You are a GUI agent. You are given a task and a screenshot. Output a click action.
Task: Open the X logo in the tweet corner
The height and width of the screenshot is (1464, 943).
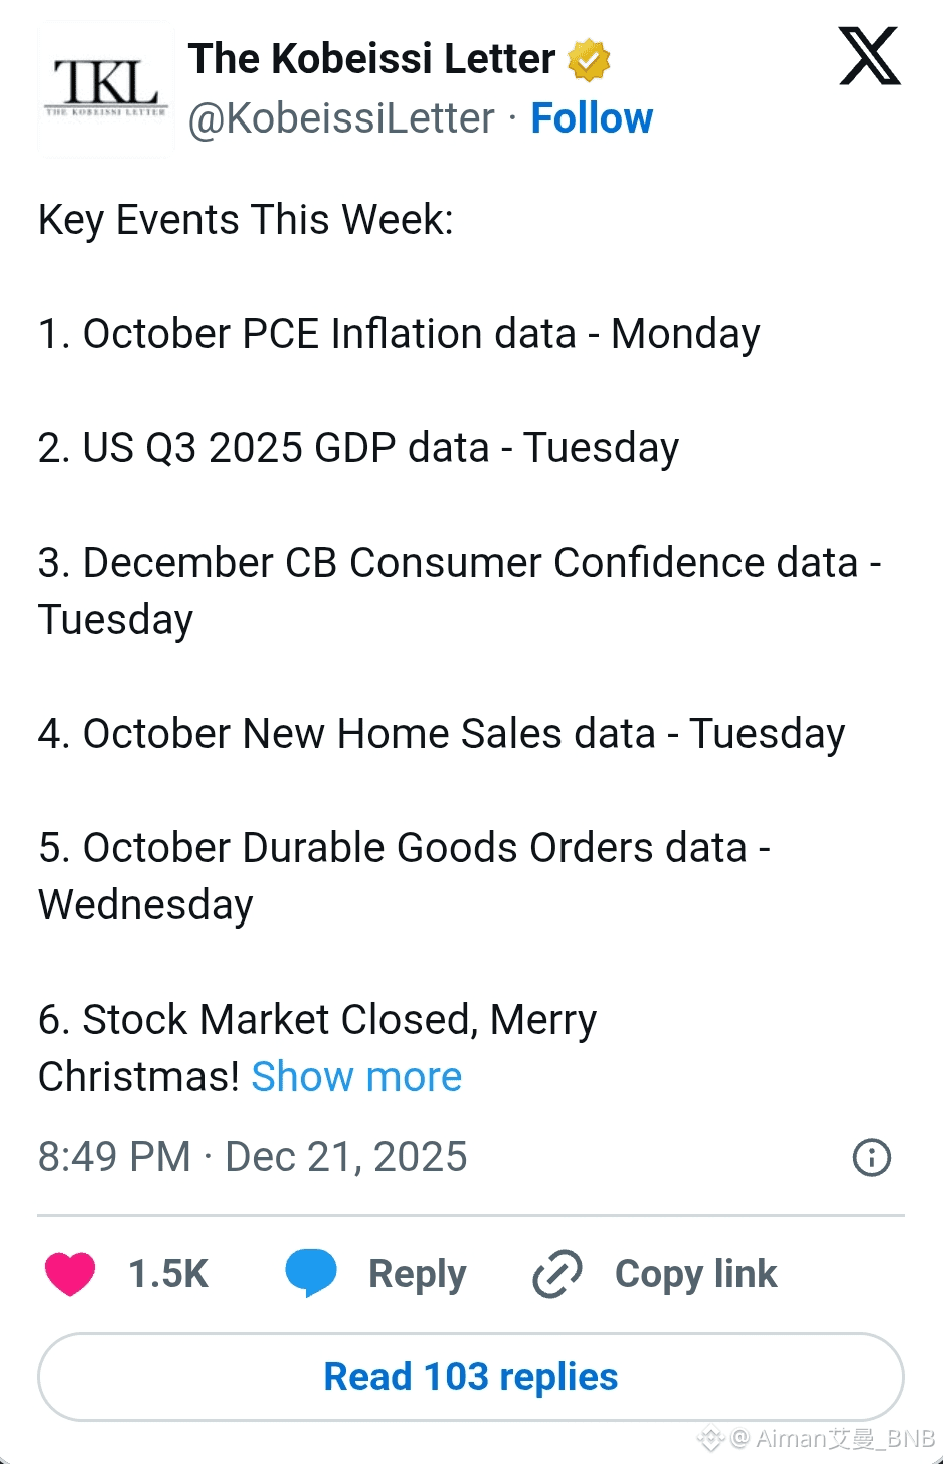tap(869, 57)
